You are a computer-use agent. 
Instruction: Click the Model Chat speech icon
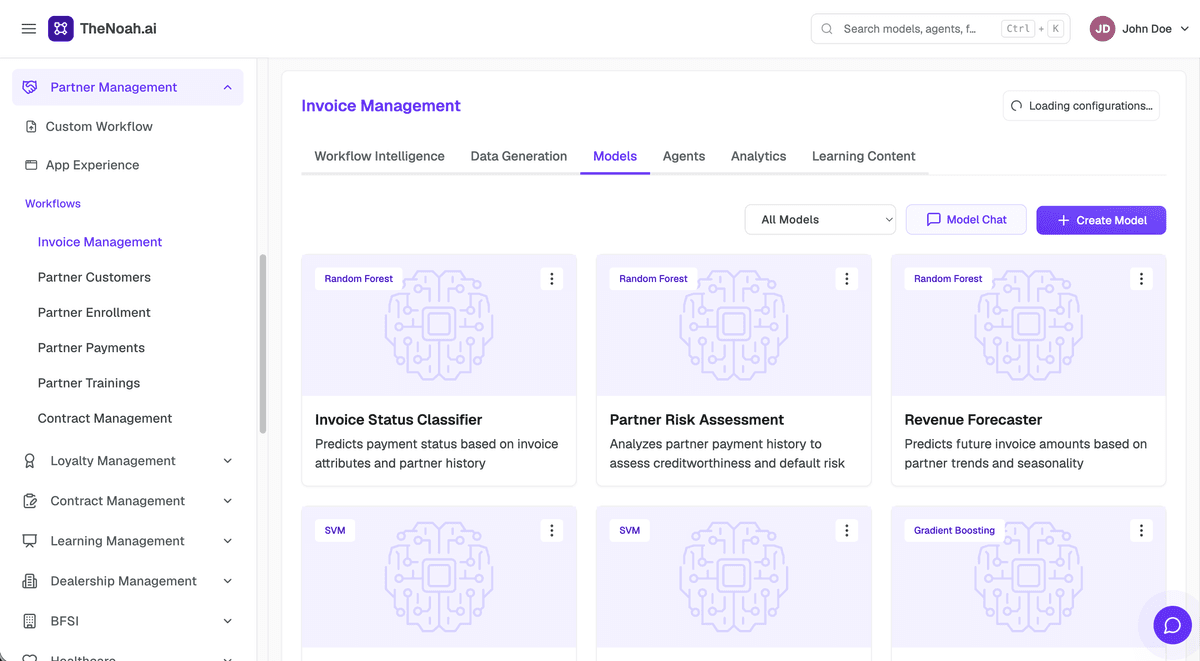coord(934,220)
